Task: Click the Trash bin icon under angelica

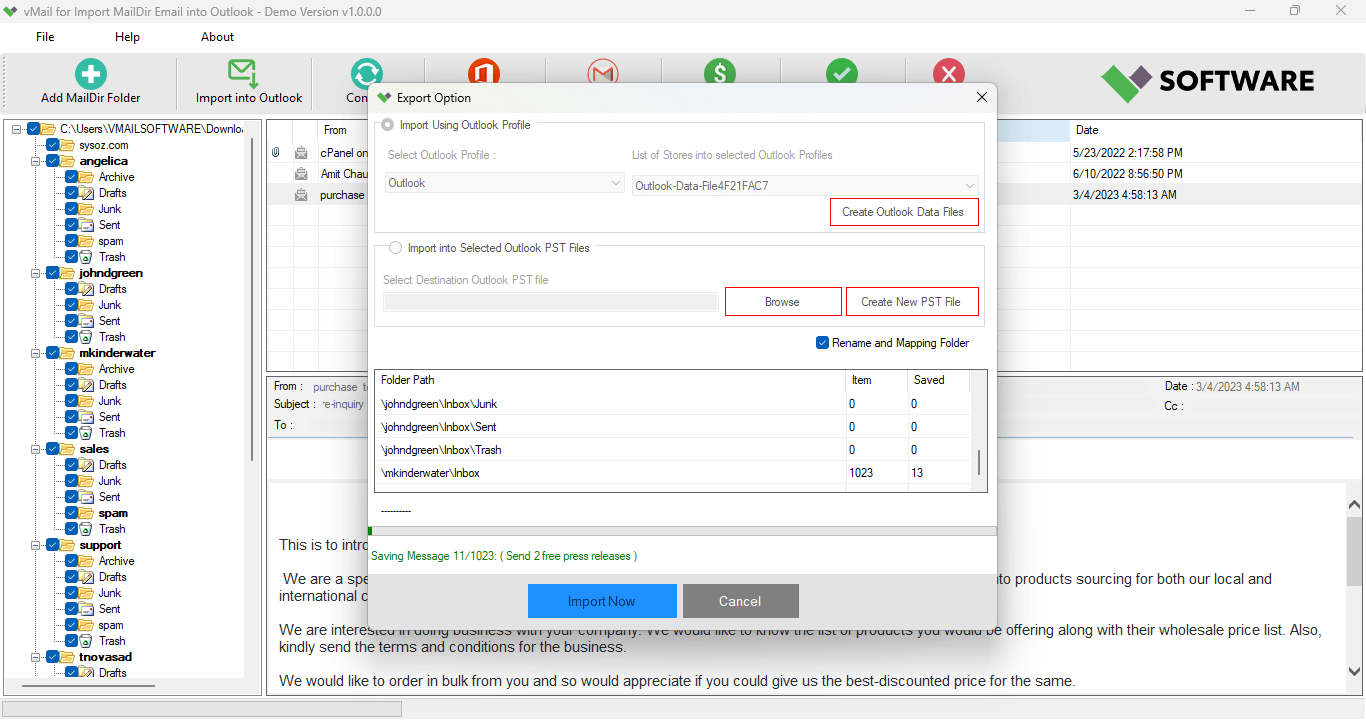Action: (88, 257)
